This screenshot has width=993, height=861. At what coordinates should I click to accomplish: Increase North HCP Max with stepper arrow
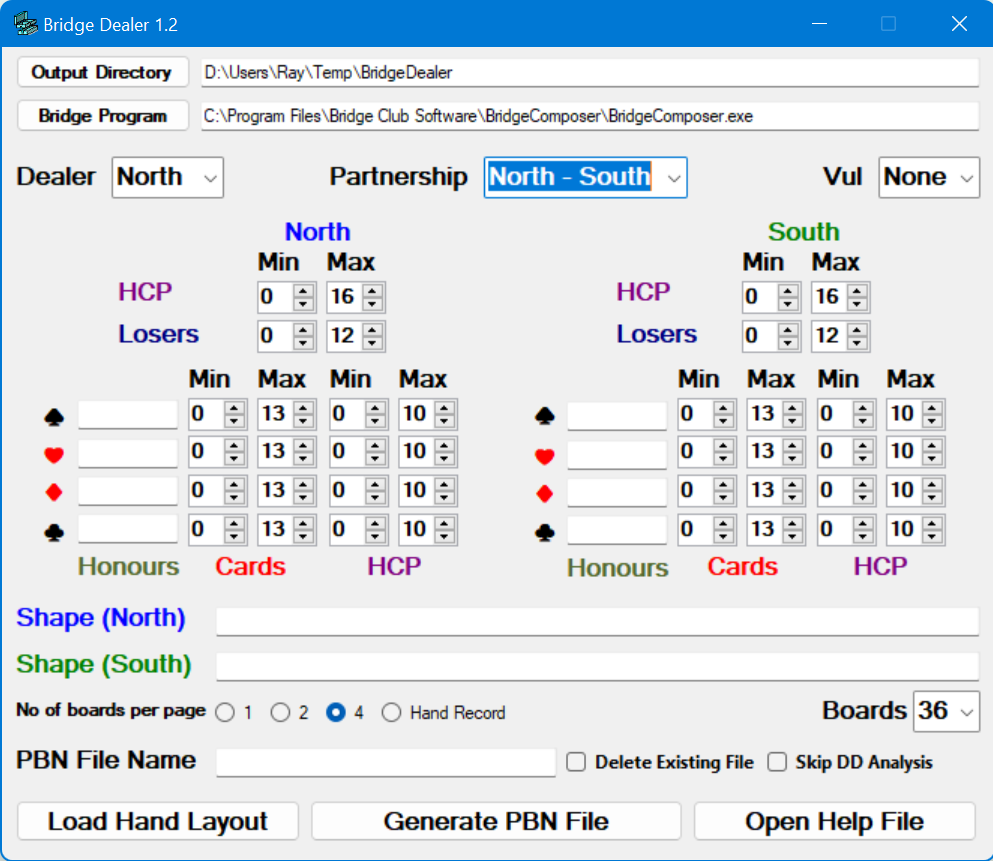(x=372, y=291)
